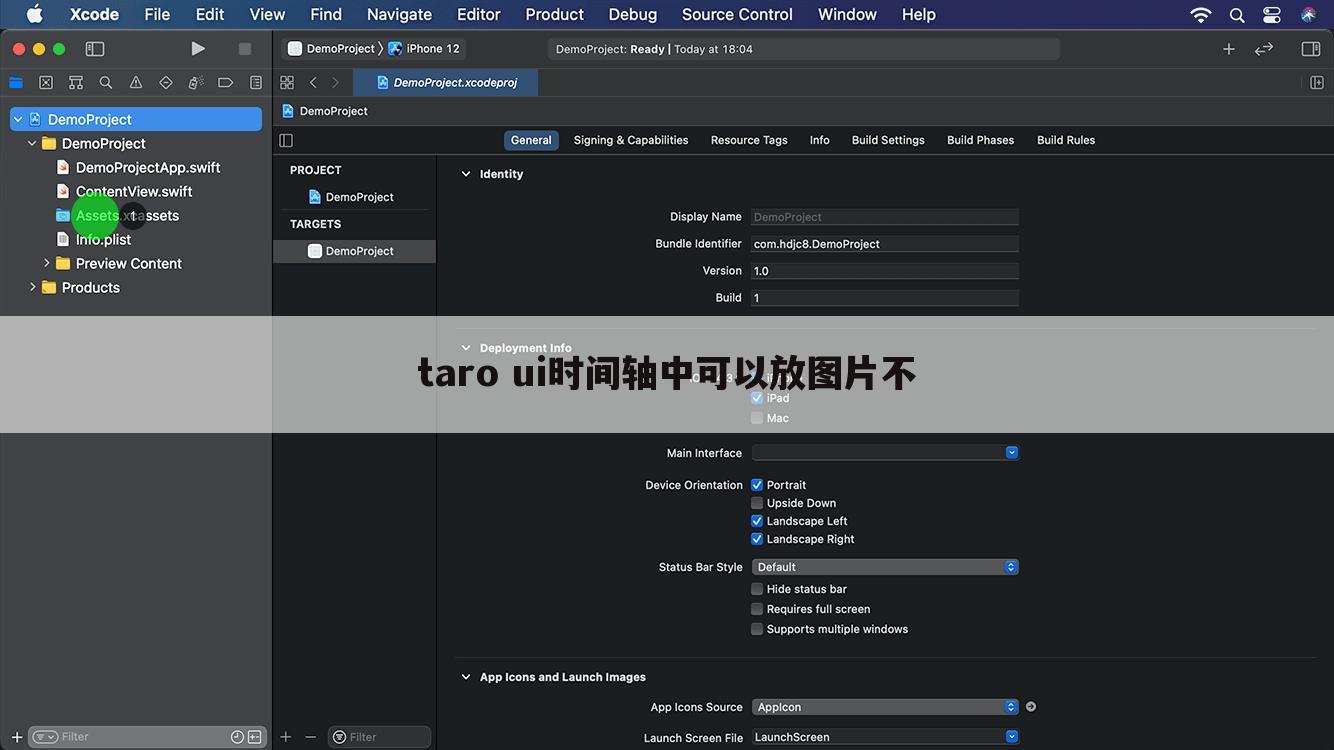Select DemoProject under TARGETS
Screen dimensions: 1334x750
pyautogui.click(x=354, y=251)
